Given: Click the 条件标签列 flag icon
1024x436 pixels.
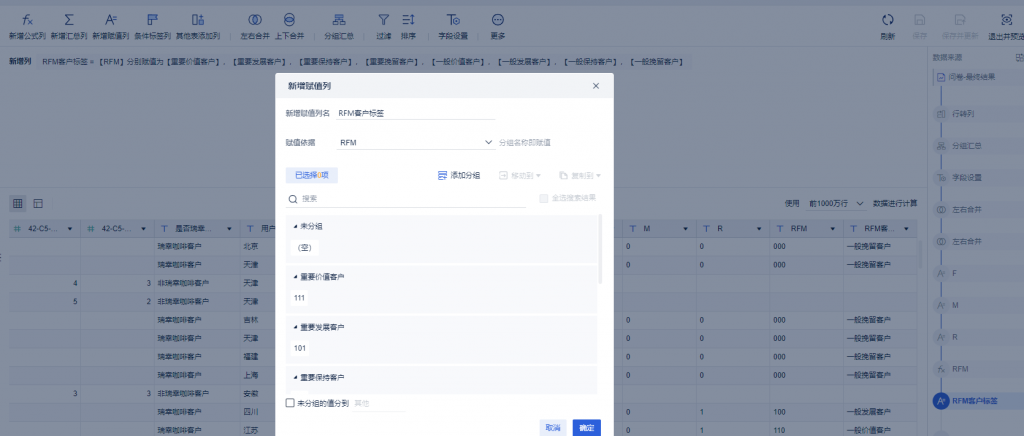Looking at the screenshot, I should coord(152,20).
